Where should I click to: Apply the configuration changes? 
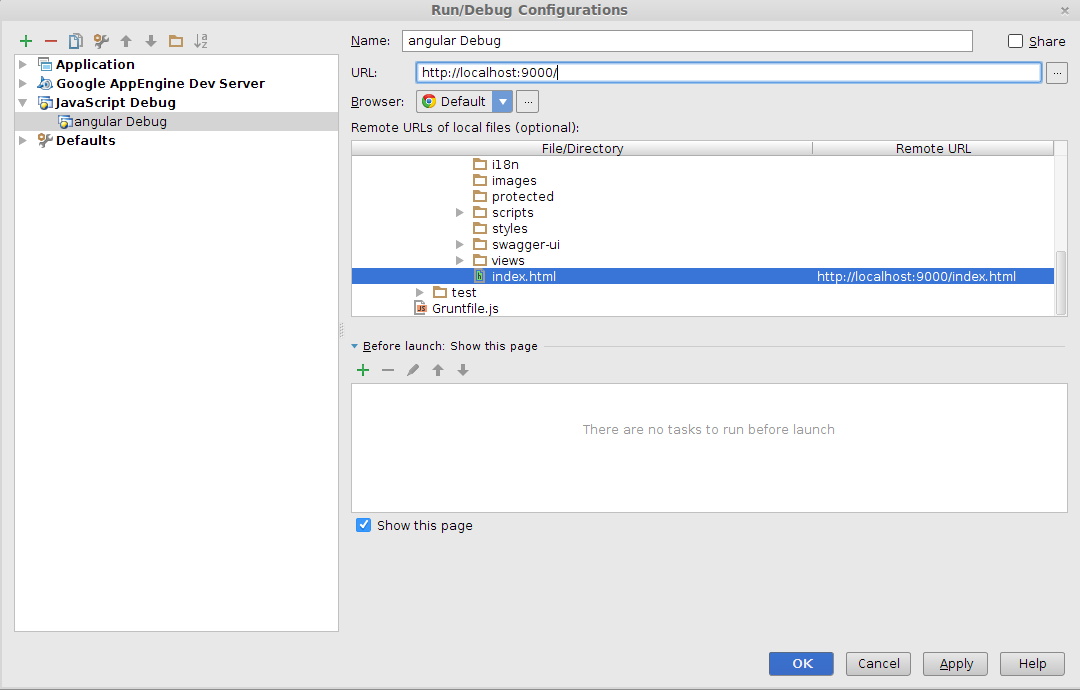(x=954, y=663)
